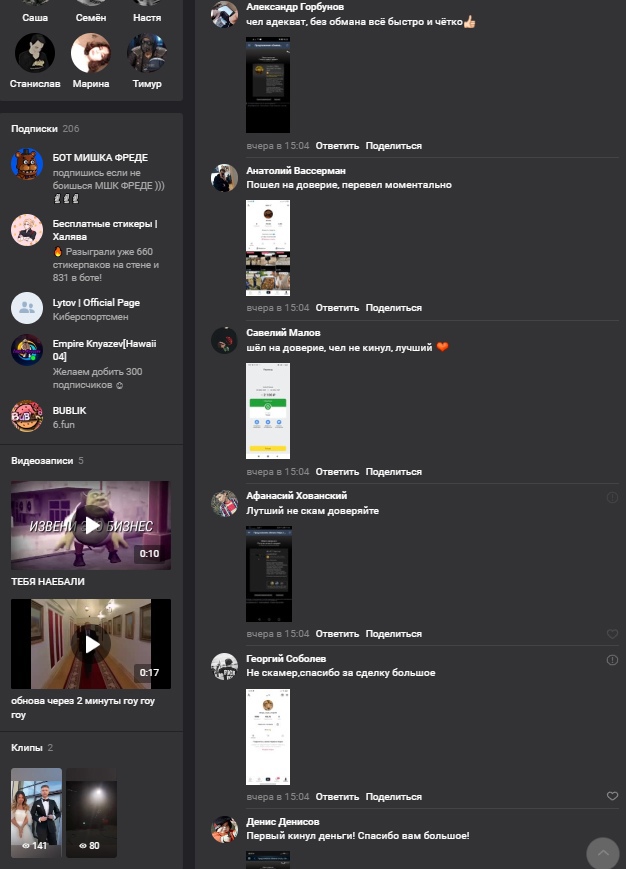Play the 0:17 corridor video
The width and height of the screenshot is (626, 869).
tap(91, 644)
